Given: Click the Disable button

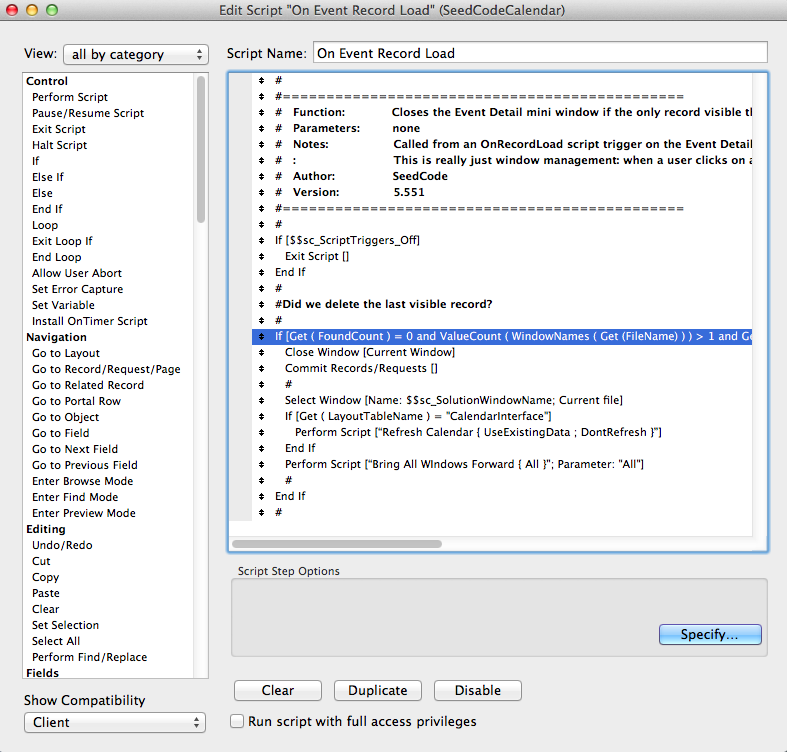Looking at the screenshot, I should 478,690.
